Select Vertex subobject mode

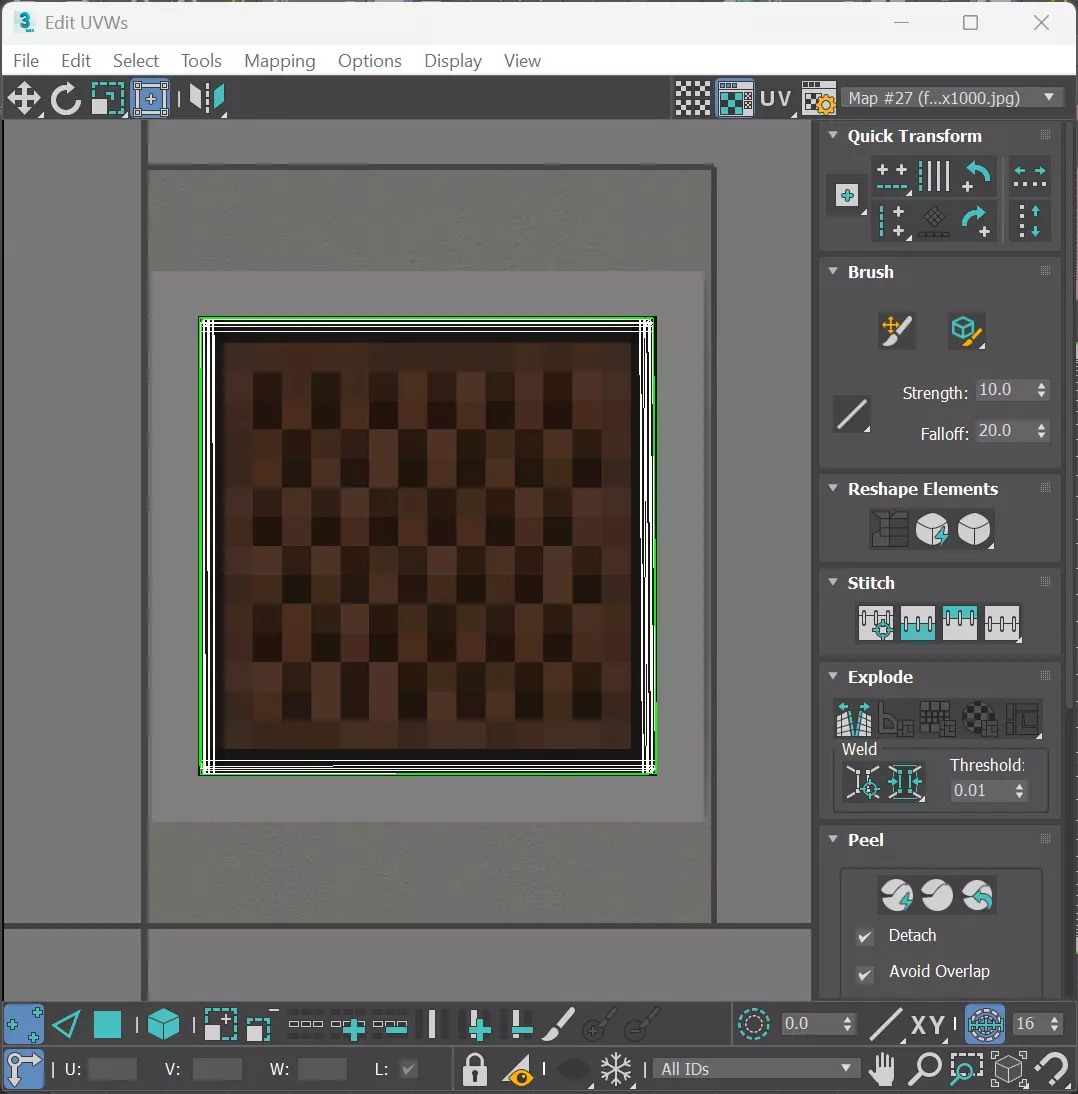click(x=24, y=1024)
